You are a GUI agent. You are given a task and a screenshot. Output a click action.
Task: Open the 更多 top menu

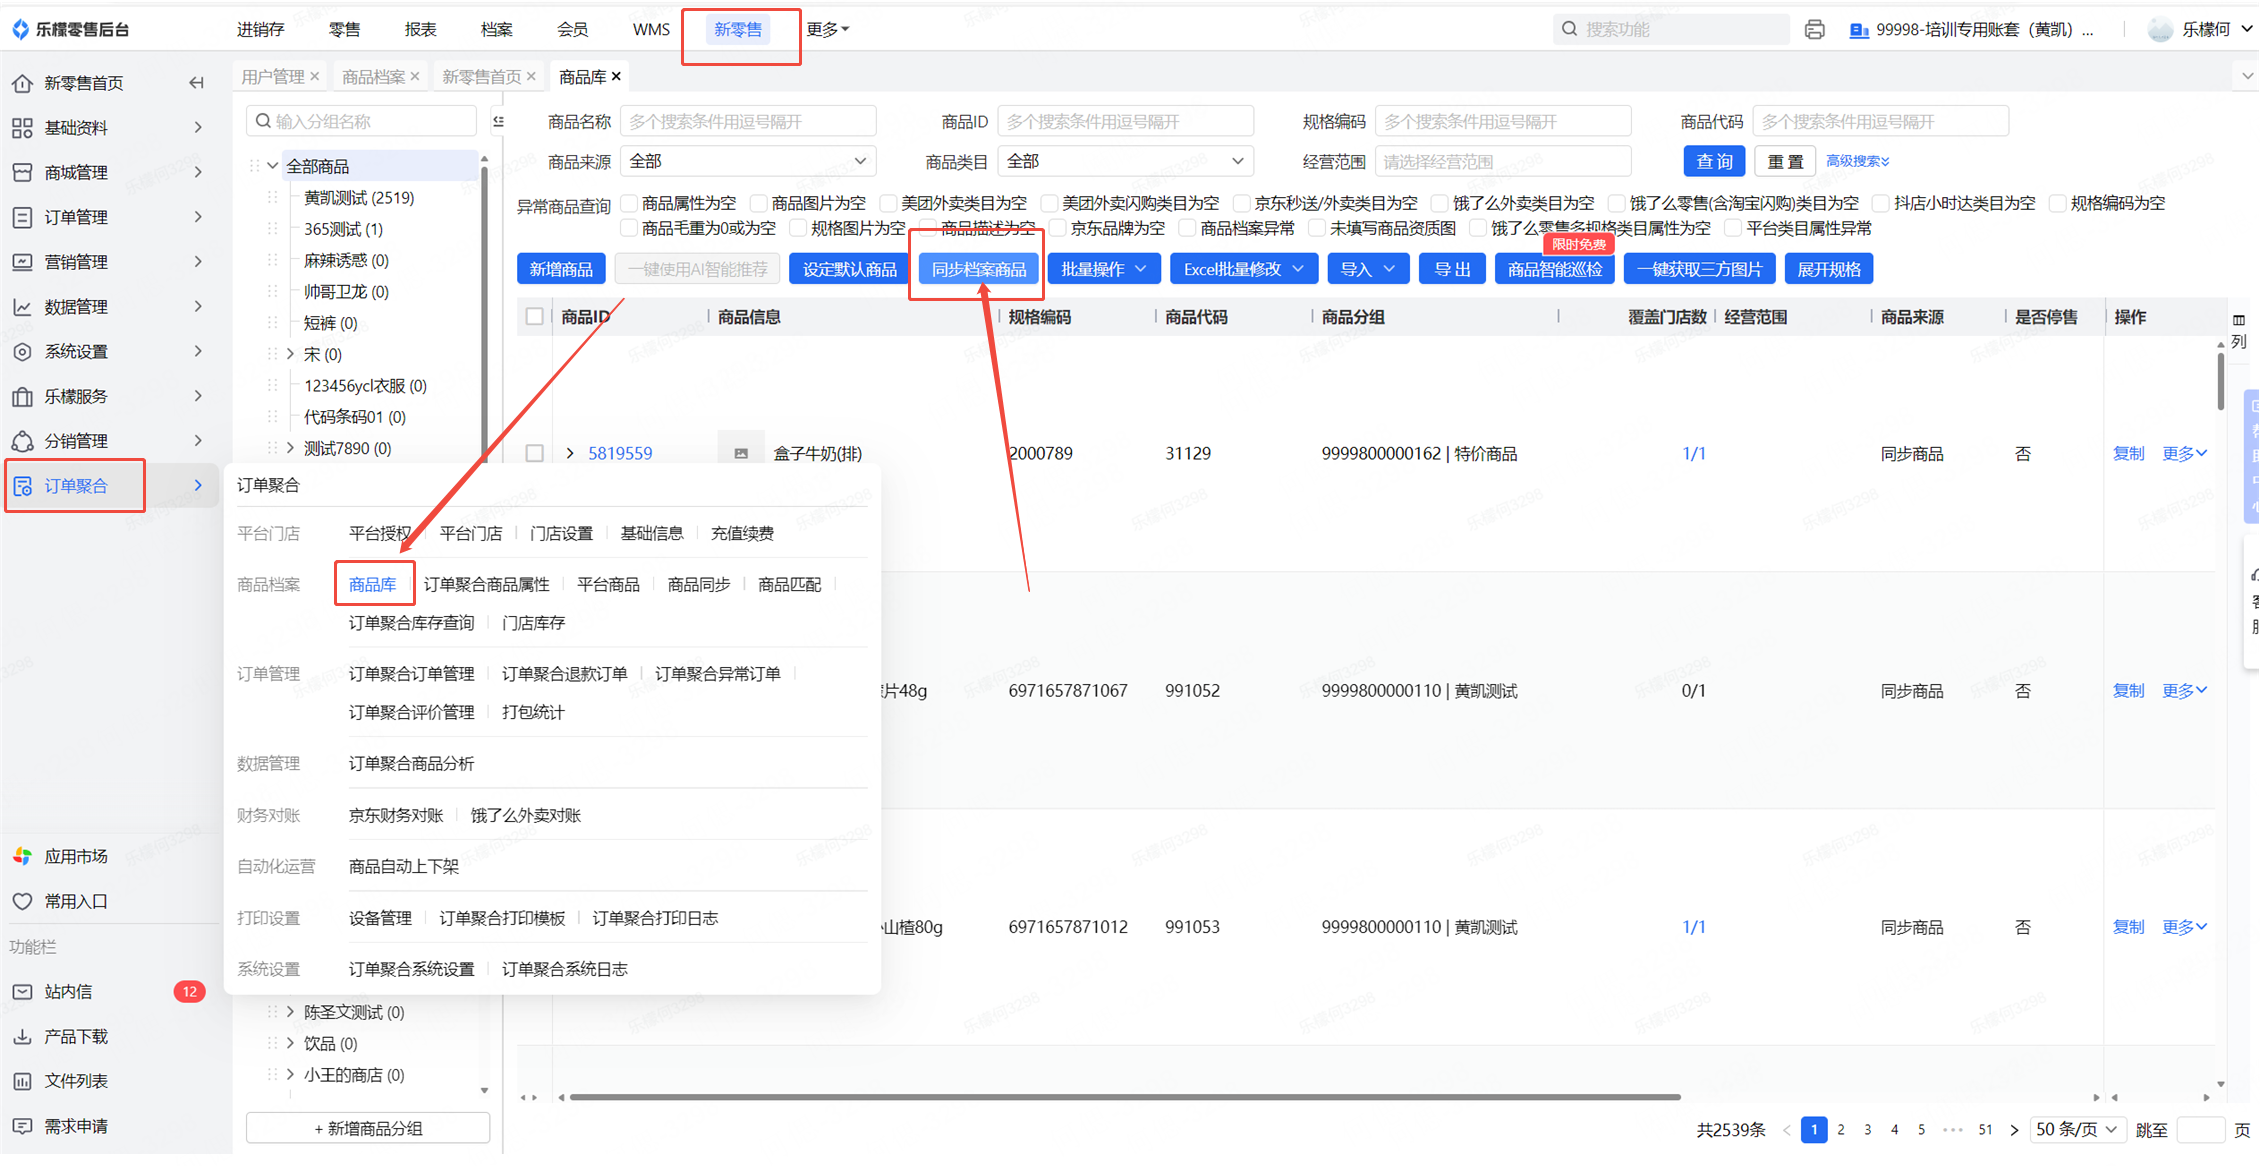pos(827,29)
